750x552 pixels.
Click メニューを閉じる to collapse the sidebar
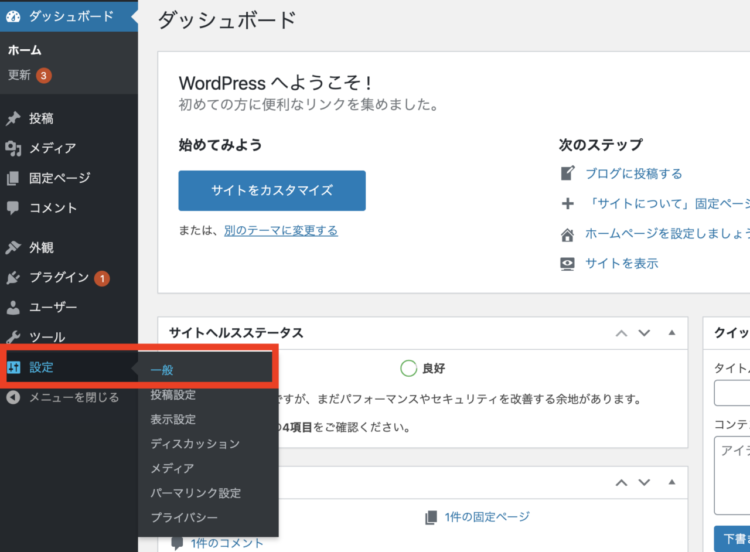pyautogui.click(x=74, y=397)
